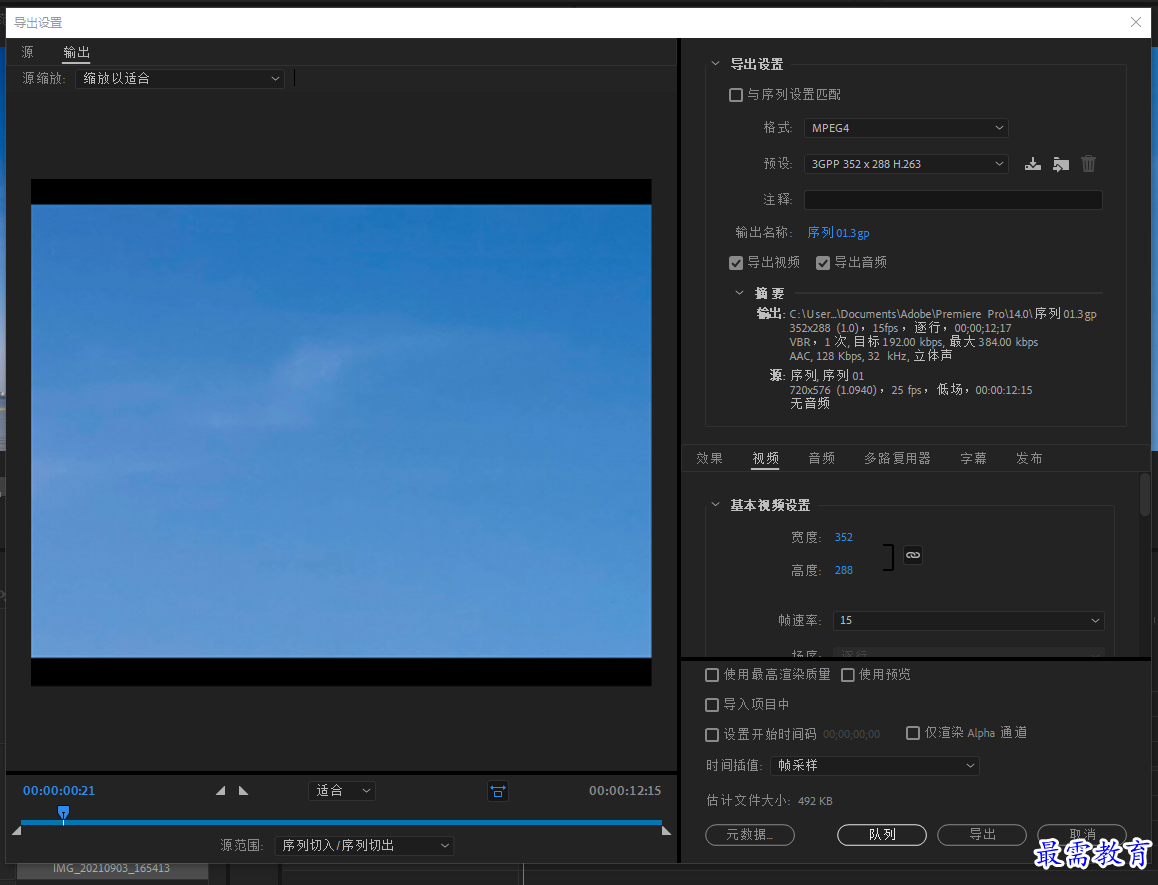Close the export settings dialog
The height and width of the screenshot is (885, 1158).
coord(1136,22)
